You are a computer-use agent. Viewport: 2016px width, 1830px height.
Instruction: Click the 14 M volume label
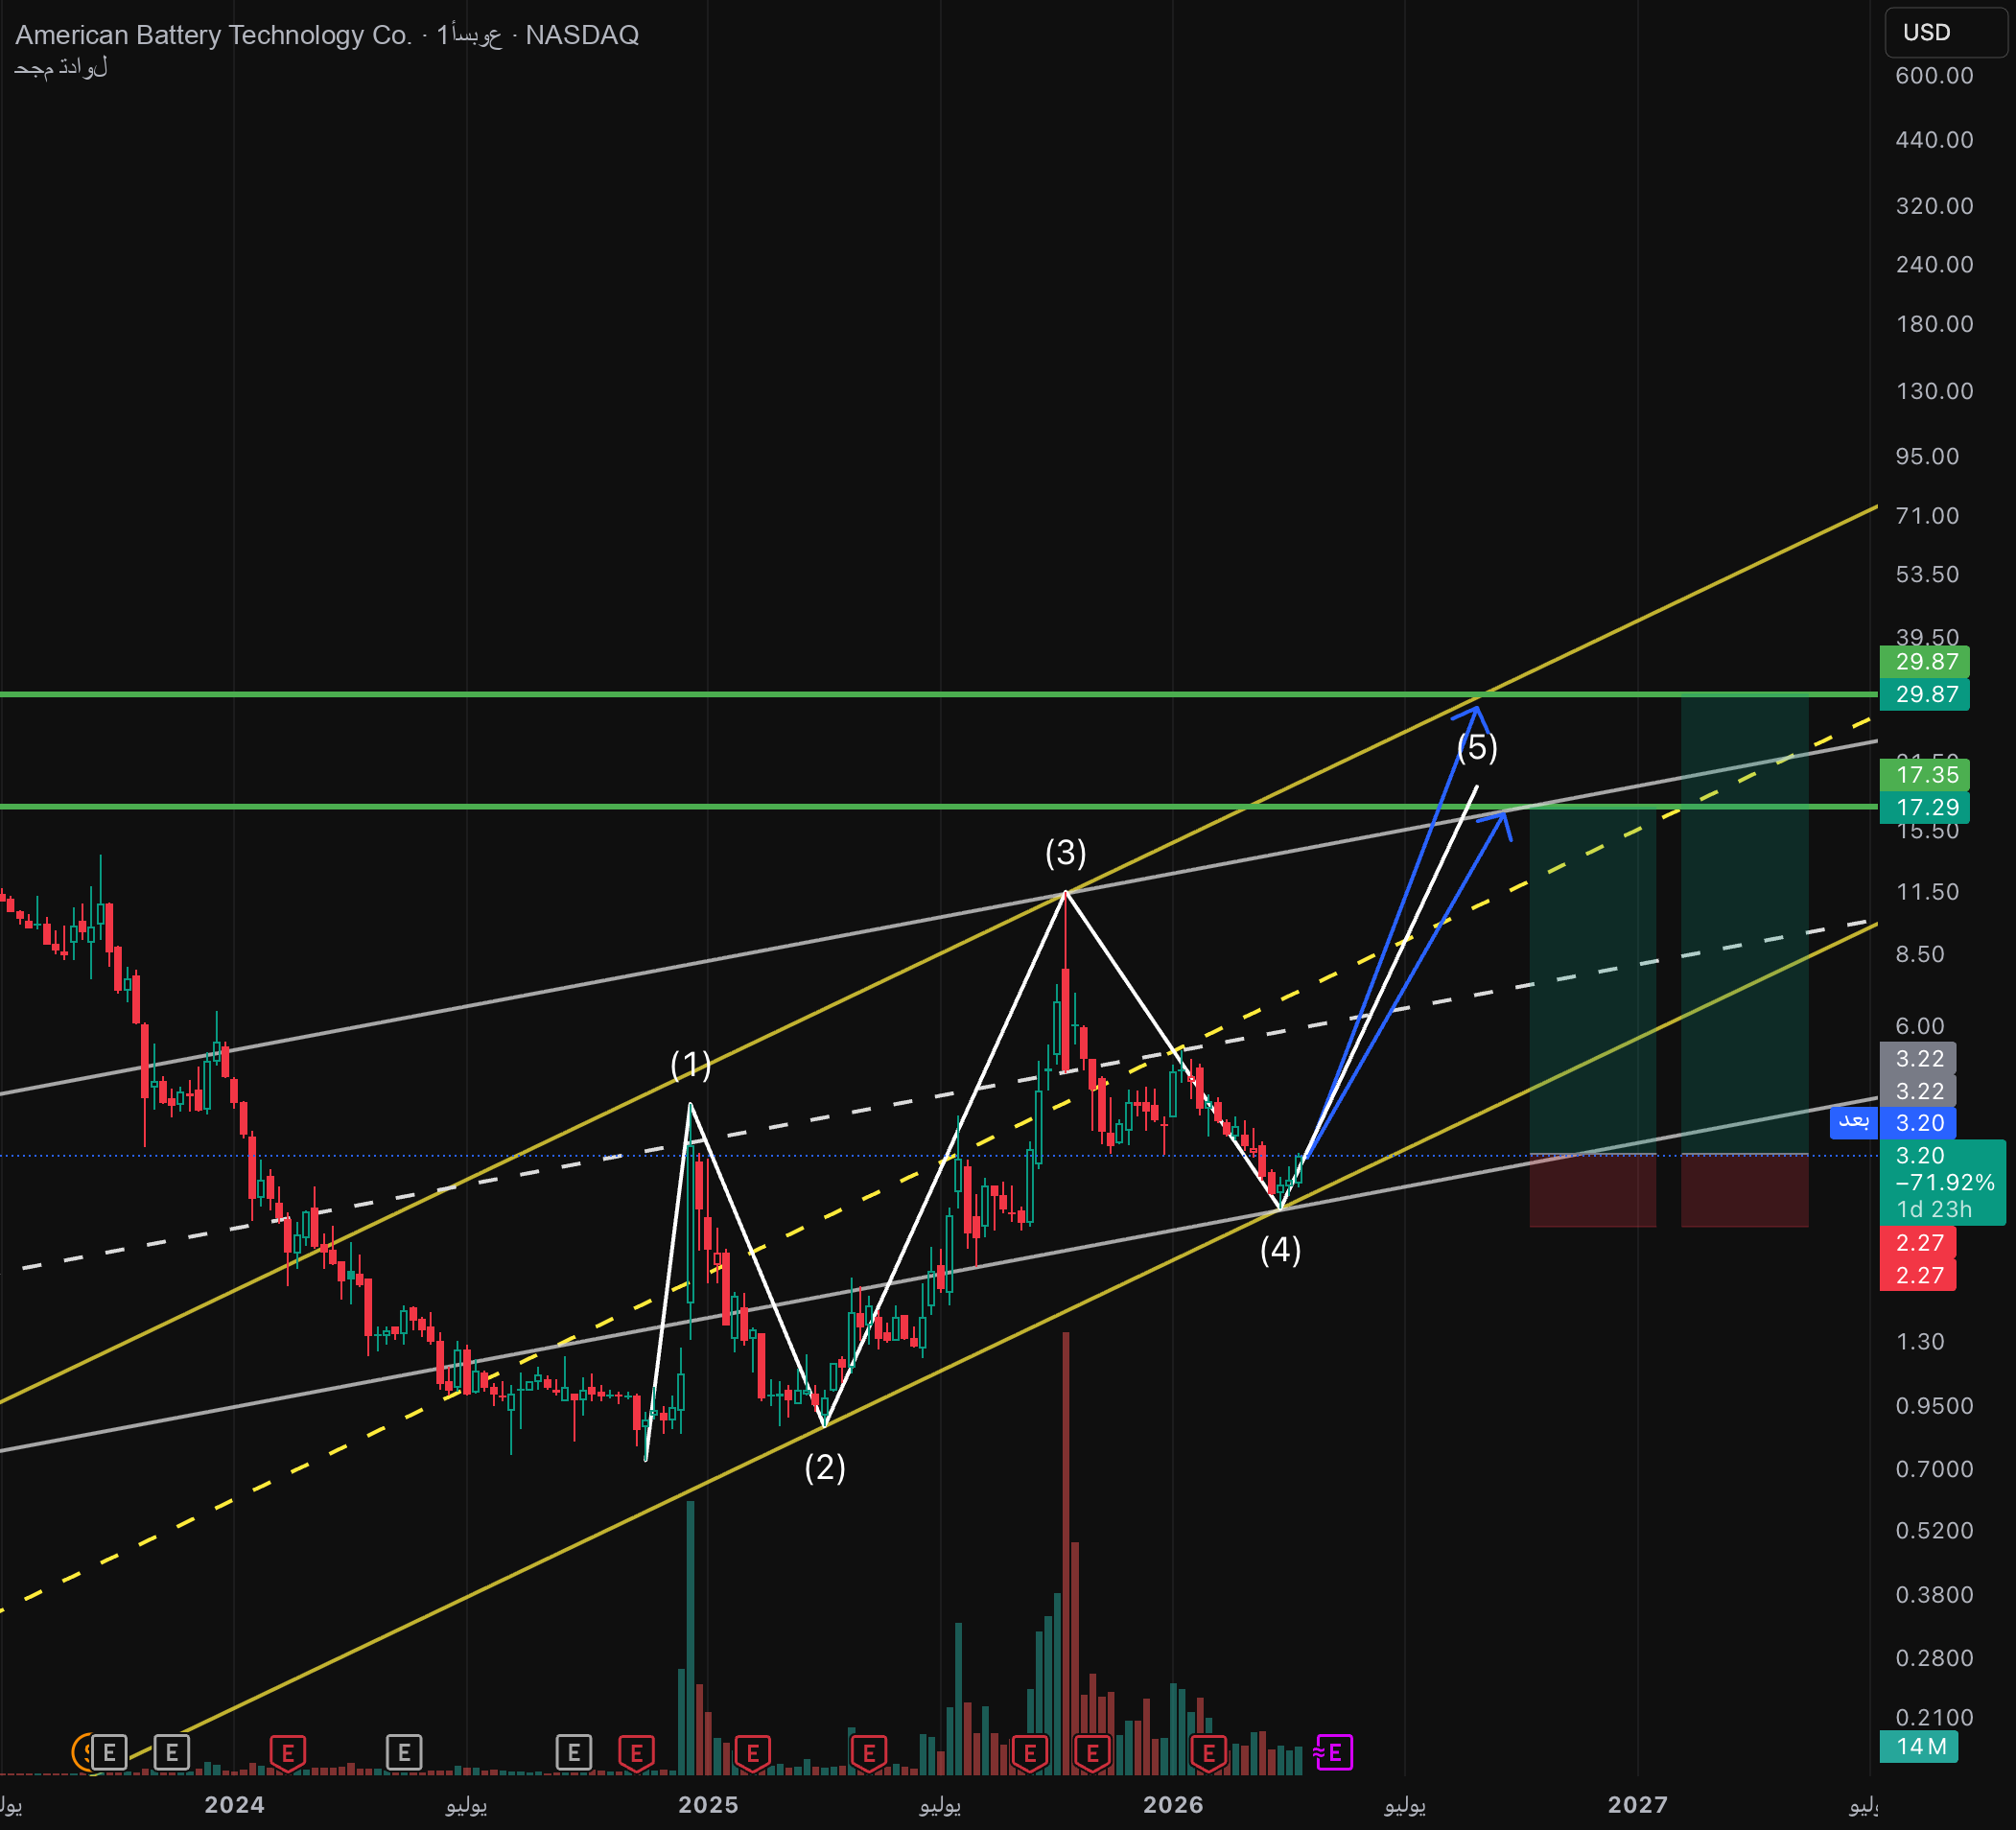tap(1918, 1747)
